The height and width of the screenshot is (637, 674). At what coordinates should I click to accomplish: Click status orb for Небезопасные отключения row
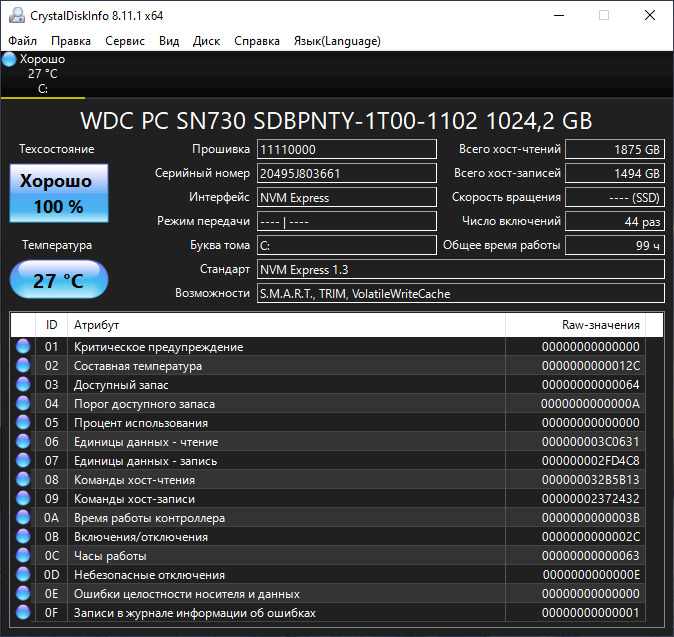pos(23,575)
